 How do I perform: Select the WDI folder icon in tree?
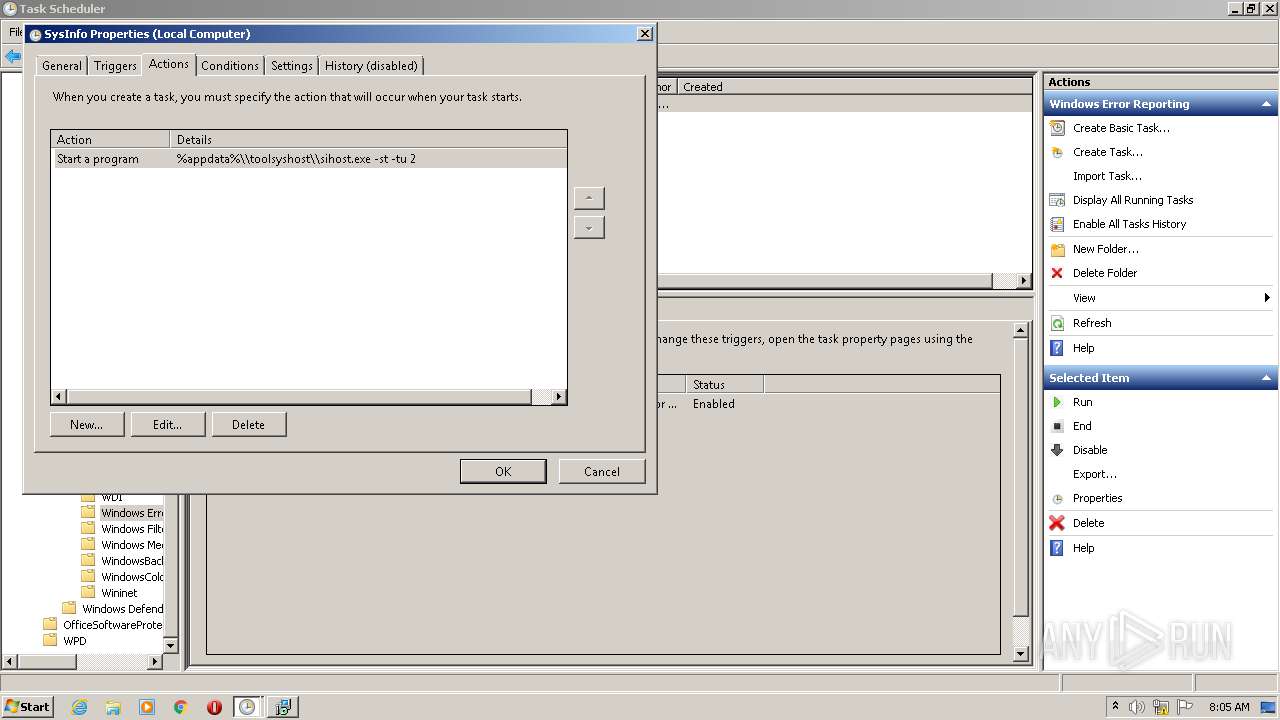tap(88, 497)
